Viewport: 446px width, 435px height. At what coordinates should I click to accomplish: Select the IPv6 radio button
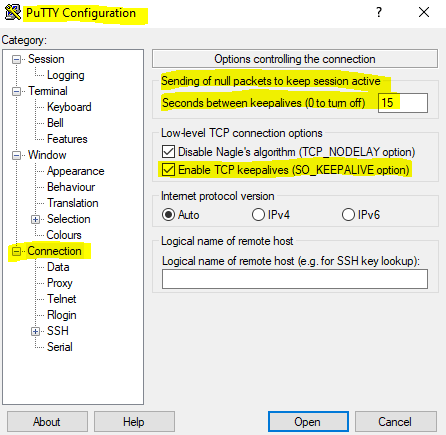tap(348, 215)
